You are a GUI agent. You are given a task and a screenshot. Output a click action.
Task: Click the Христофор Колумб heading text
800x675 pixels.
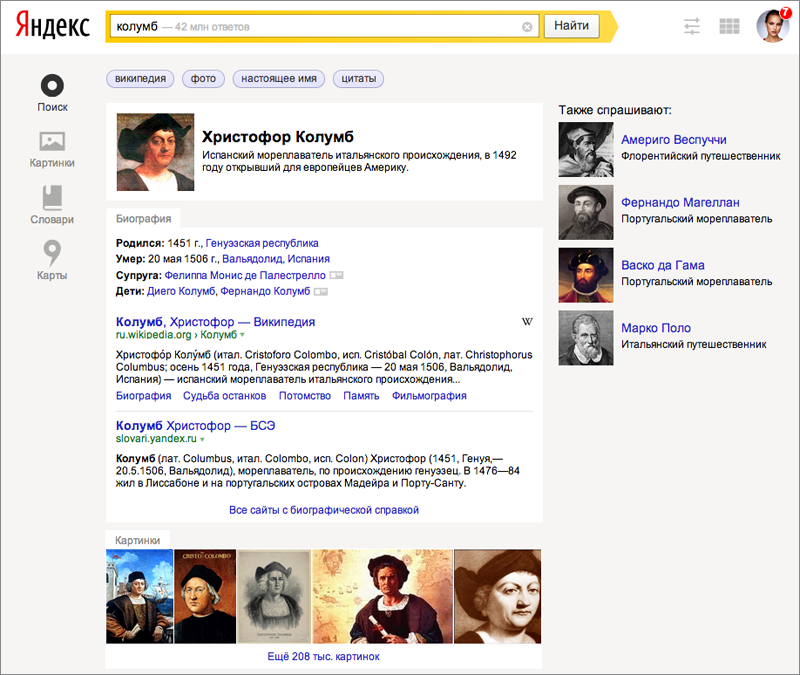[x=278, y=137]
